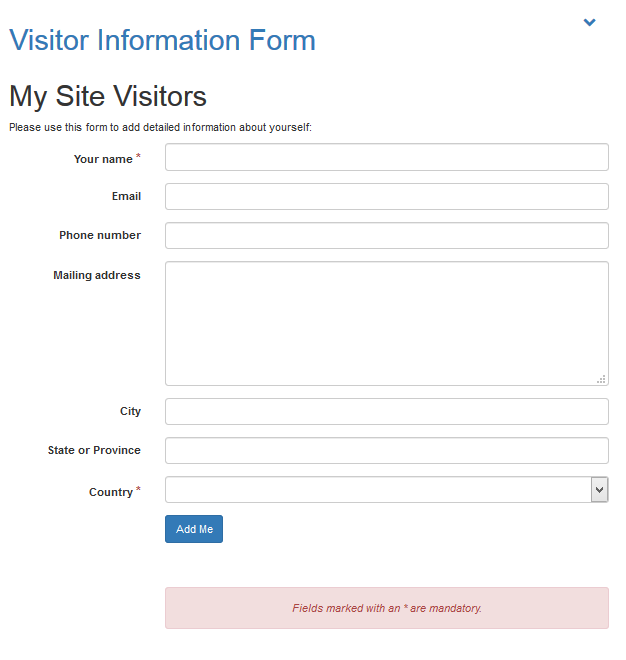Image resolution: width=626 pixels, height=660 pixels.
Task: Click the City label
Action: pos(130,411)
